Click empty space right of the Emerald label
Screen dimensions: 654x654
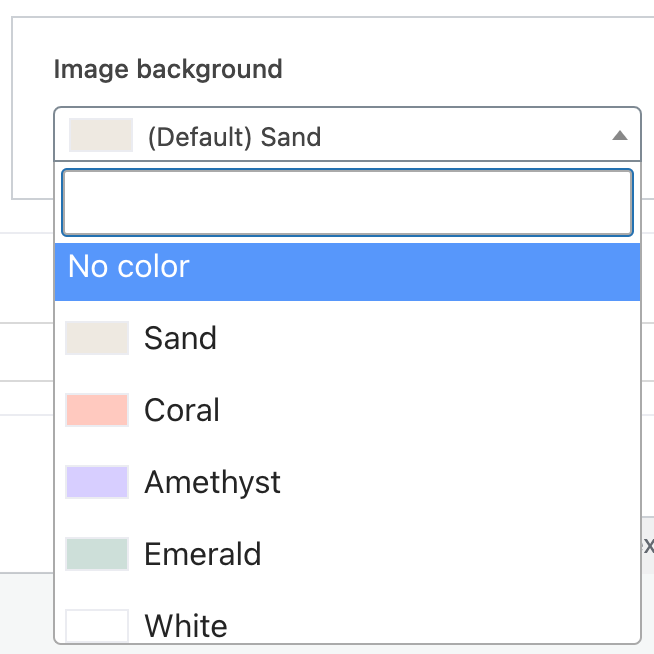click(450, 554)
